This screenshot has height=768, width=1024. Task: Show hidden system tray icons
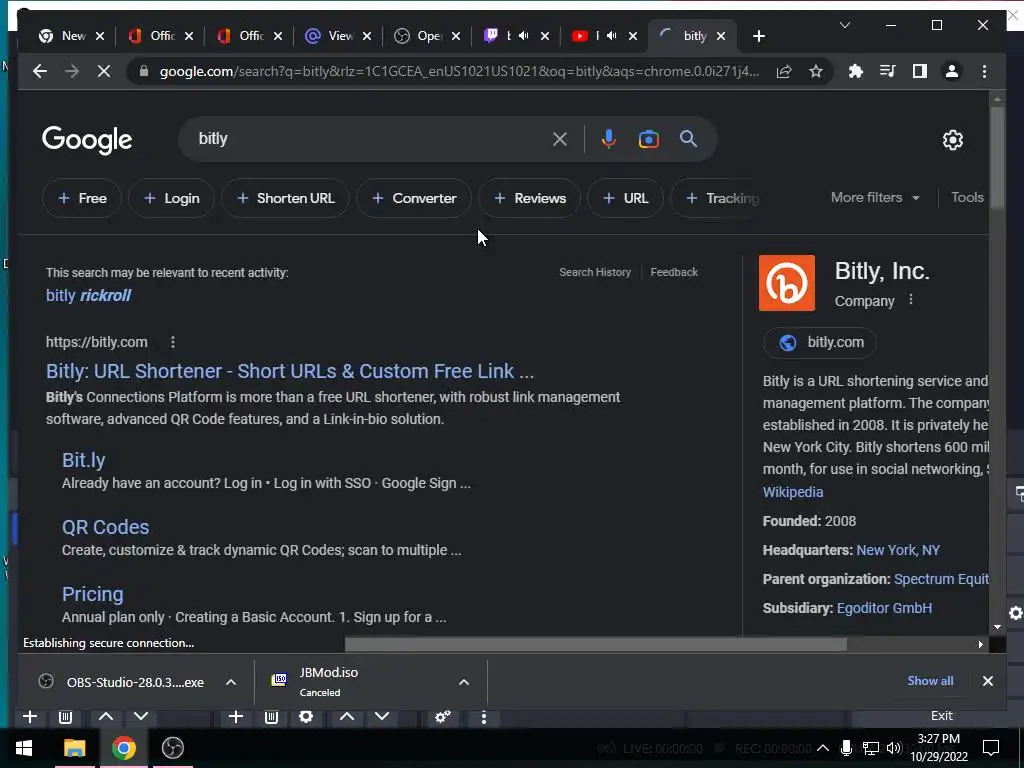click(x=823, y=748)
